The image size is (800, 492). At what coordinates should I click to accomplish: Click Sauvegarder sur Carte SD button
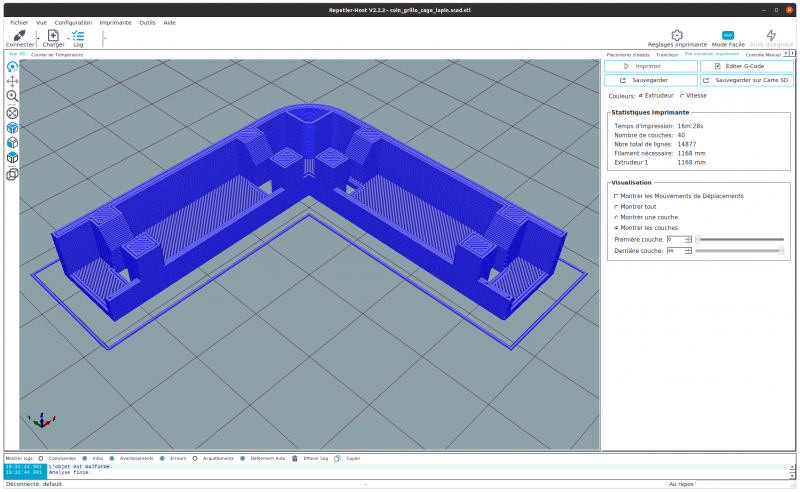(746, 80)
